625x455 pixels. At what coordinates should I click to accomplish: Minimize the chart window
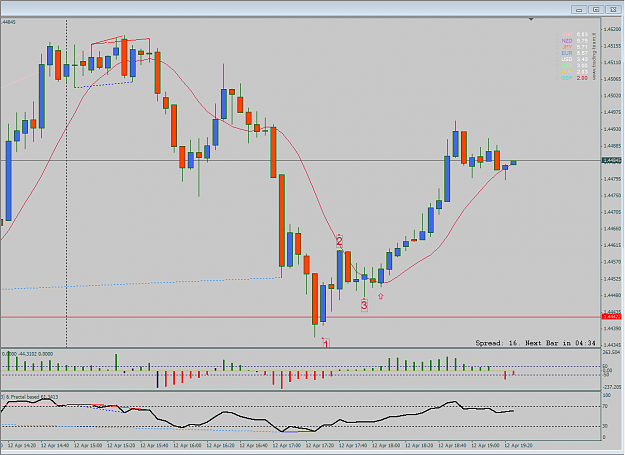[x=579, y=10]
